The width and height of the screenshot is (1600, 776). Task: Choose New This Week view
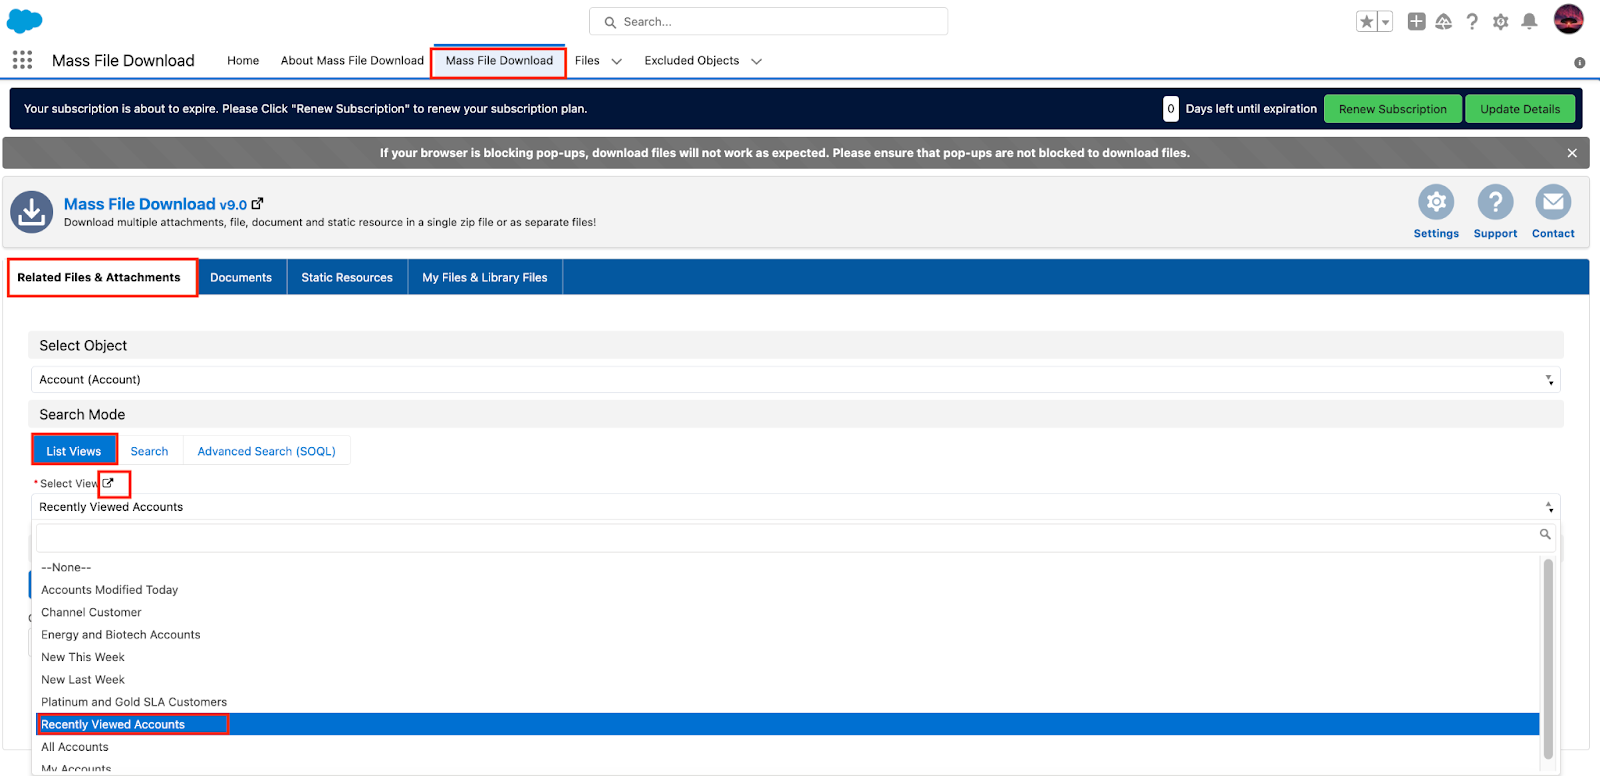pyautogui.click(x=788, y=657)
